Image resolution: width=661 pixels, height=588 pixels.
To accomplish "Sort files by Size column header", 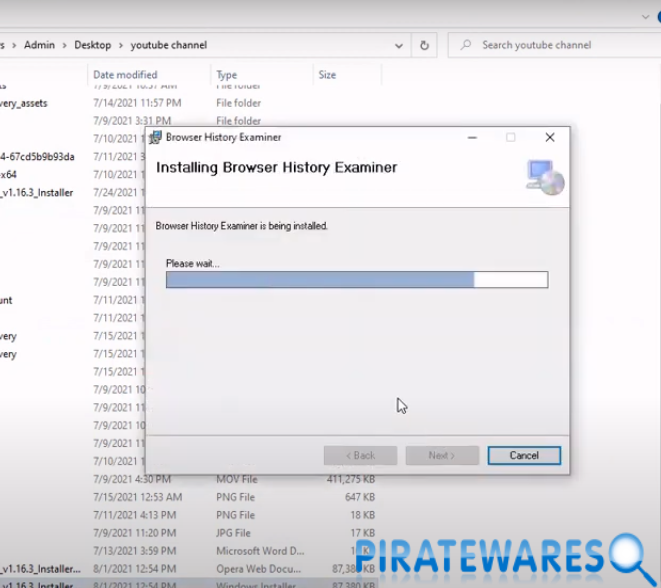I will click(327, 75).
